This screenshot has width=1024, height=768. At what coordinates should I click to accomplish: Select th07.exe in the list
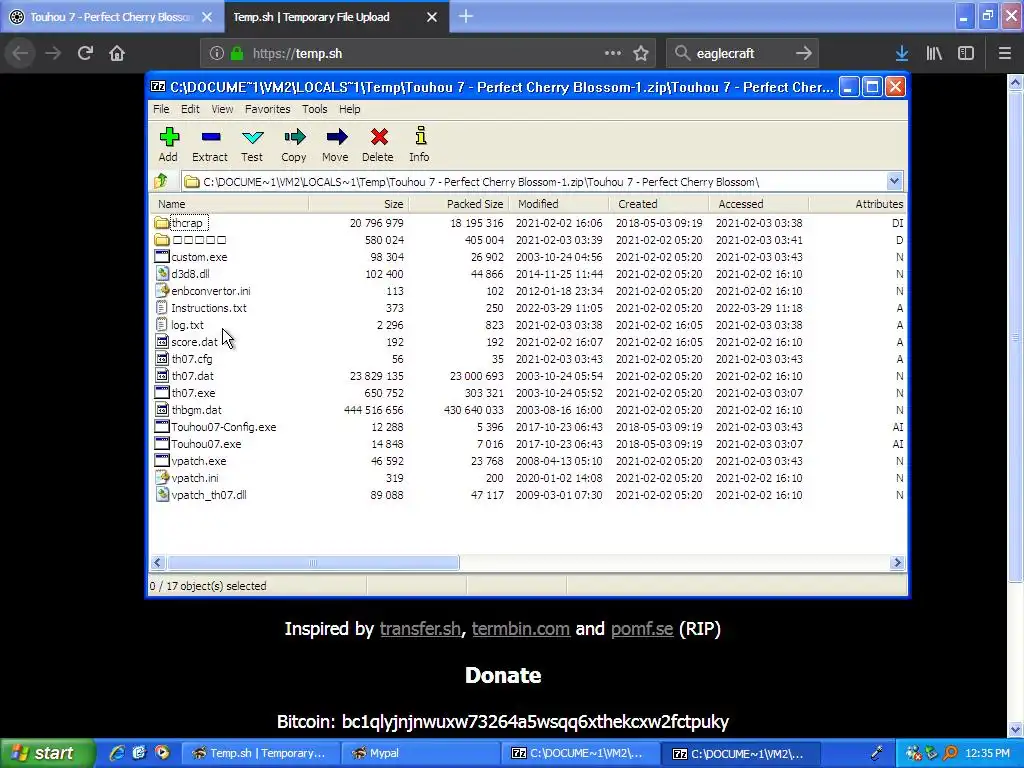(193, 392)
